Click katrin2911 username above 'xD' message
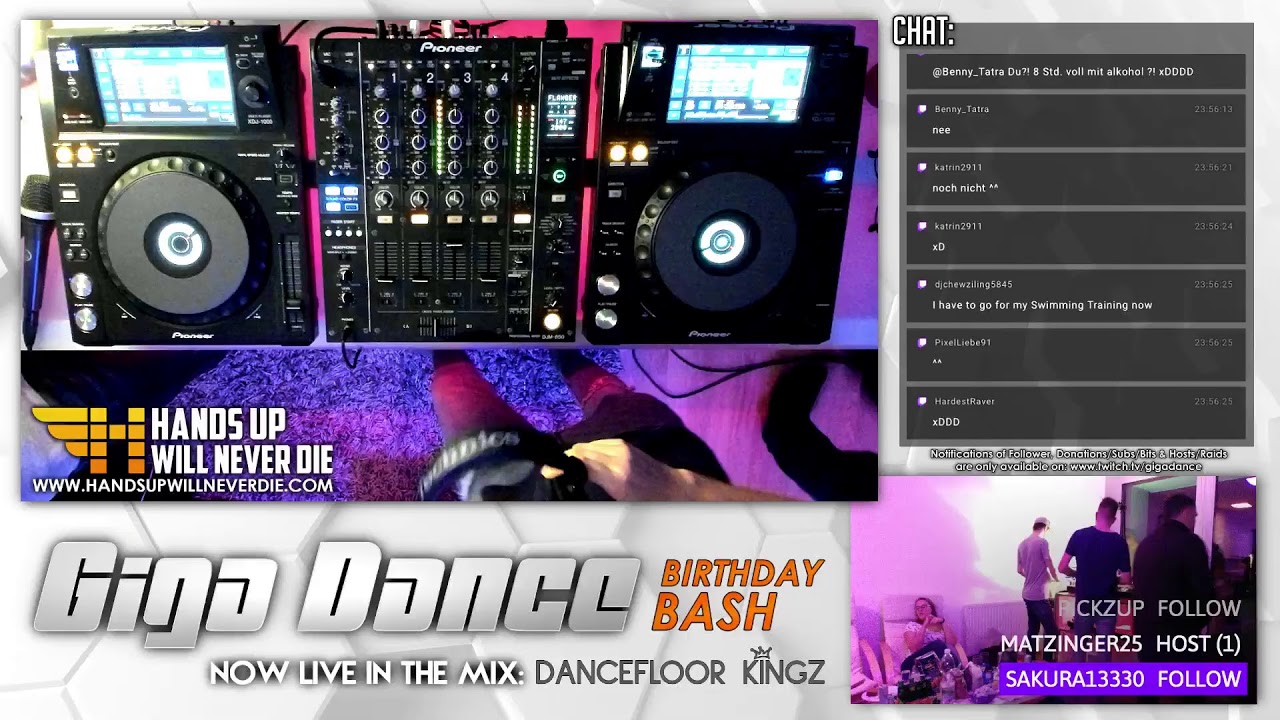The height and width of the screenshot is (720, 1280). (958, 226)
